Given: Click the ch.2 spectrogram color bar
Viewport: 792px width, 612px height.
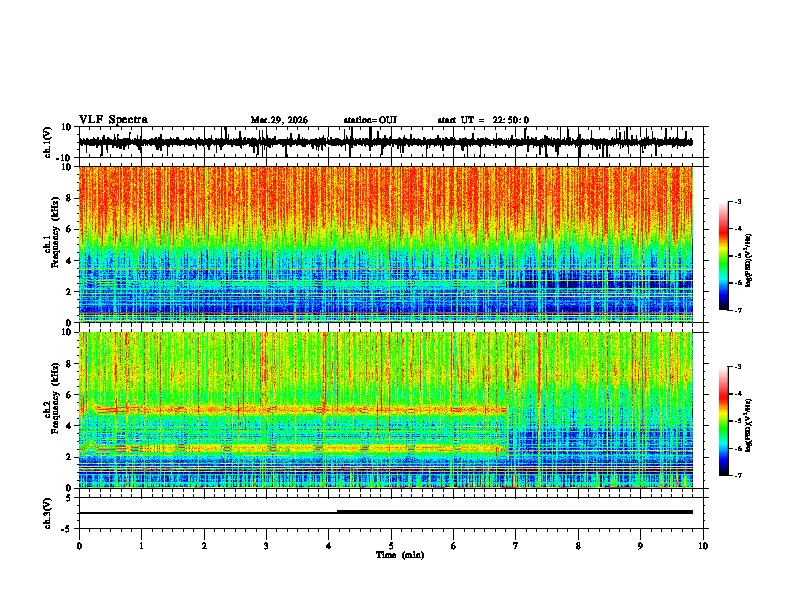Looking at the screenshot, I should coord(723,421).
